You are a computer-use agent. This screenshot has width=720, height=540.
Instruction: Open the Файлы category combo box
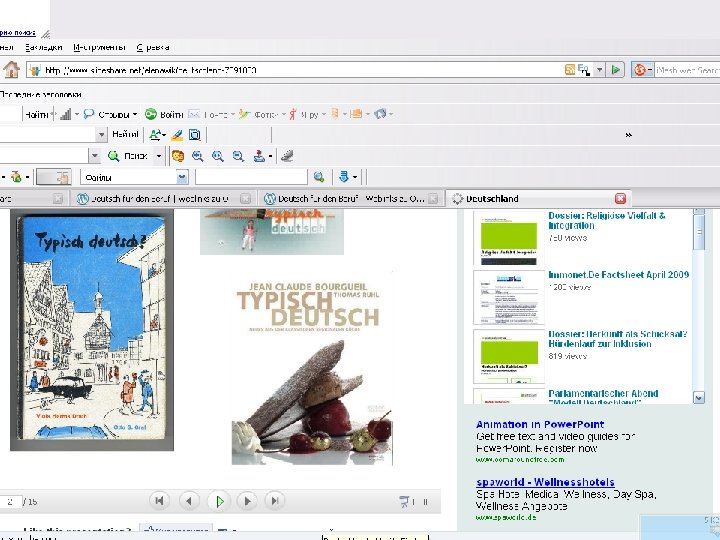click(134, 177)
